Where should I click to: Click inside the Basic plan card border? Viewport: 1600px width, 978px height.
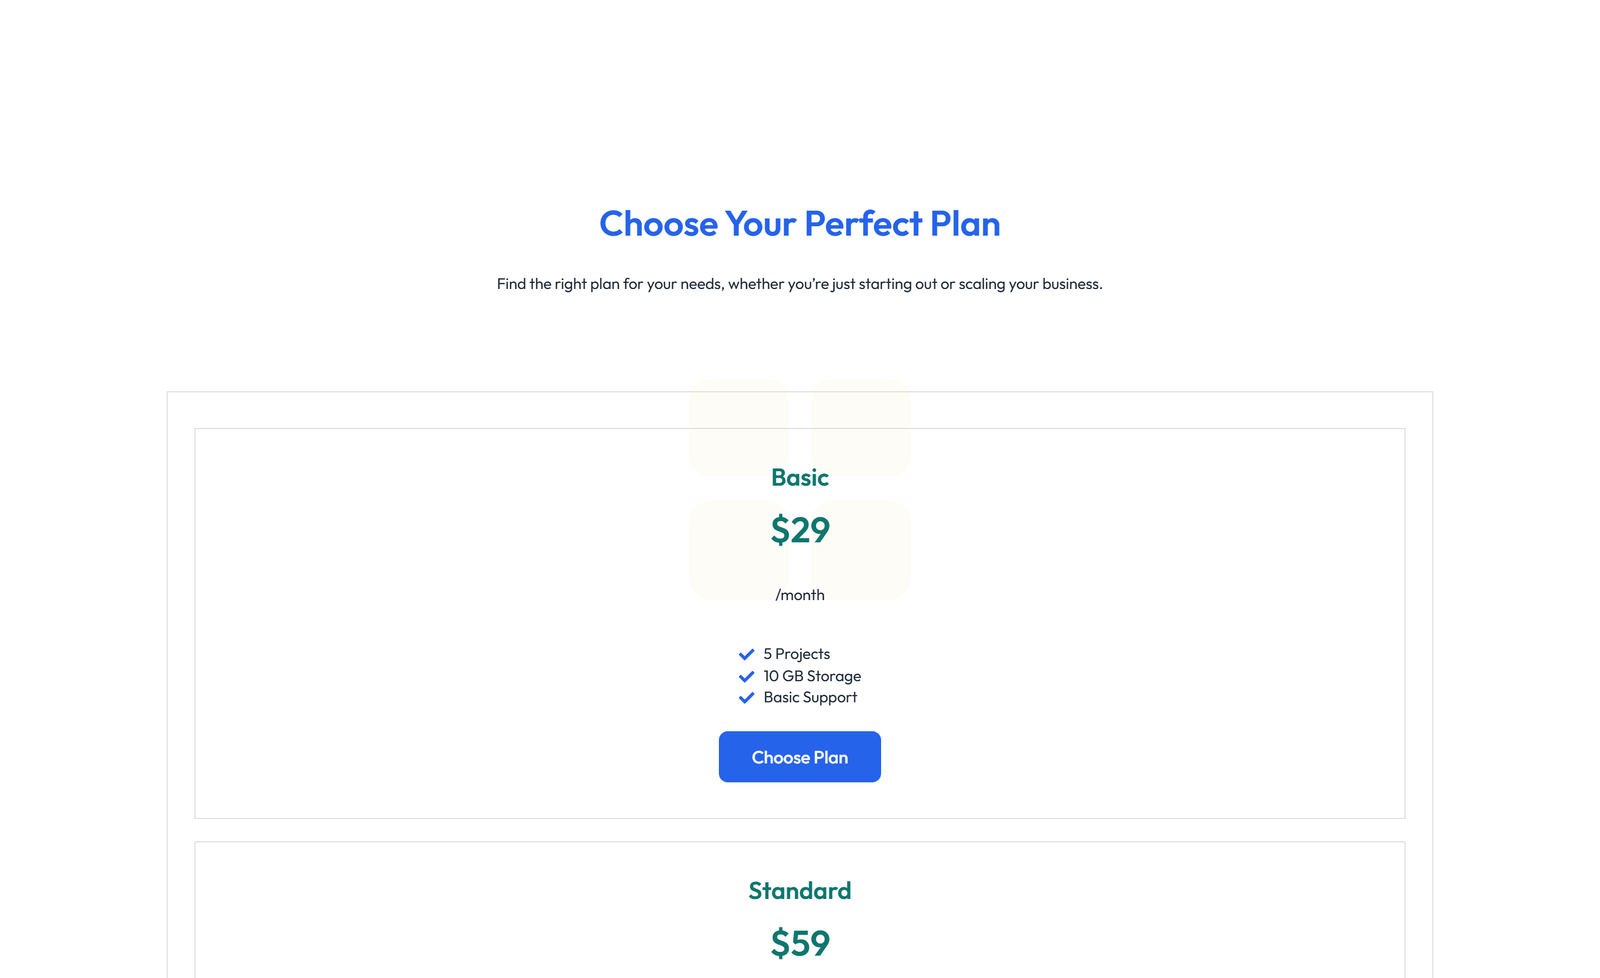coord(400,620)
